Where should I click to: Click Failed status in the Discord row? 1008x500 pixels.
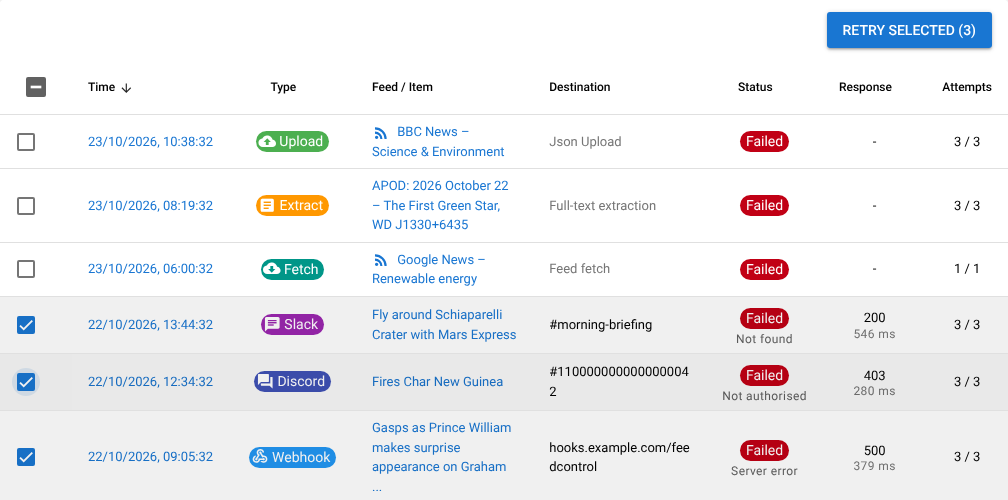(x=764, y=375)
